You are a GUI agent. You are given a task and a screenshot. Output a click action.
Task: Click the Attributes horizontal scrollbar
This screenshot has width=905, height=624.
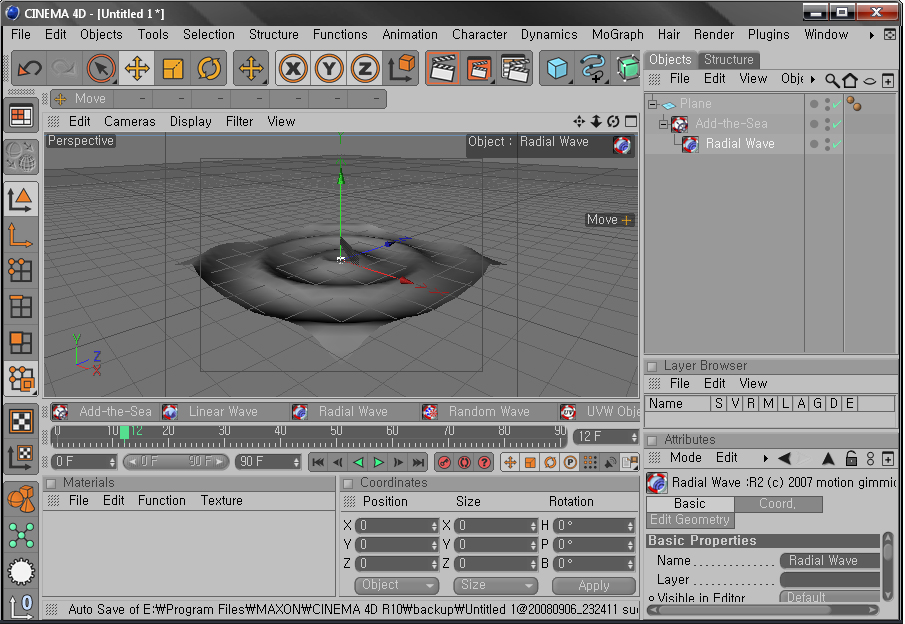pos(762,610)
